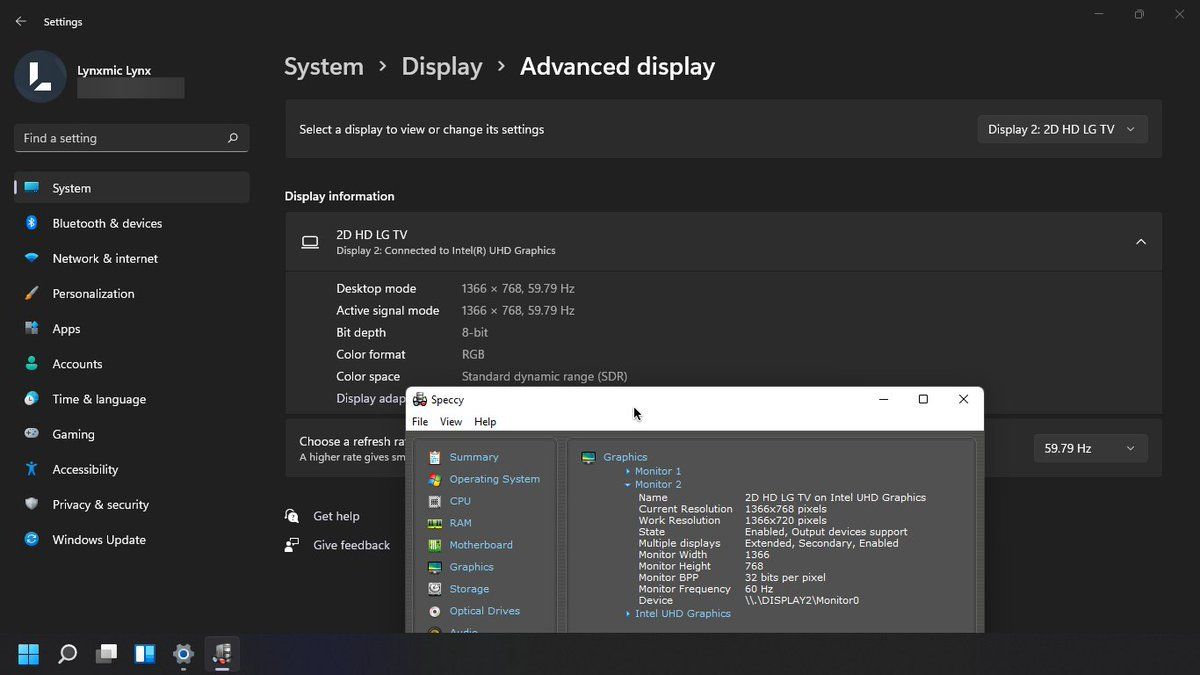Image resolution: width=1200 pixels, height=675 pixels.
Task: Open the File menu in Speccy
Action: click(420, 422)
